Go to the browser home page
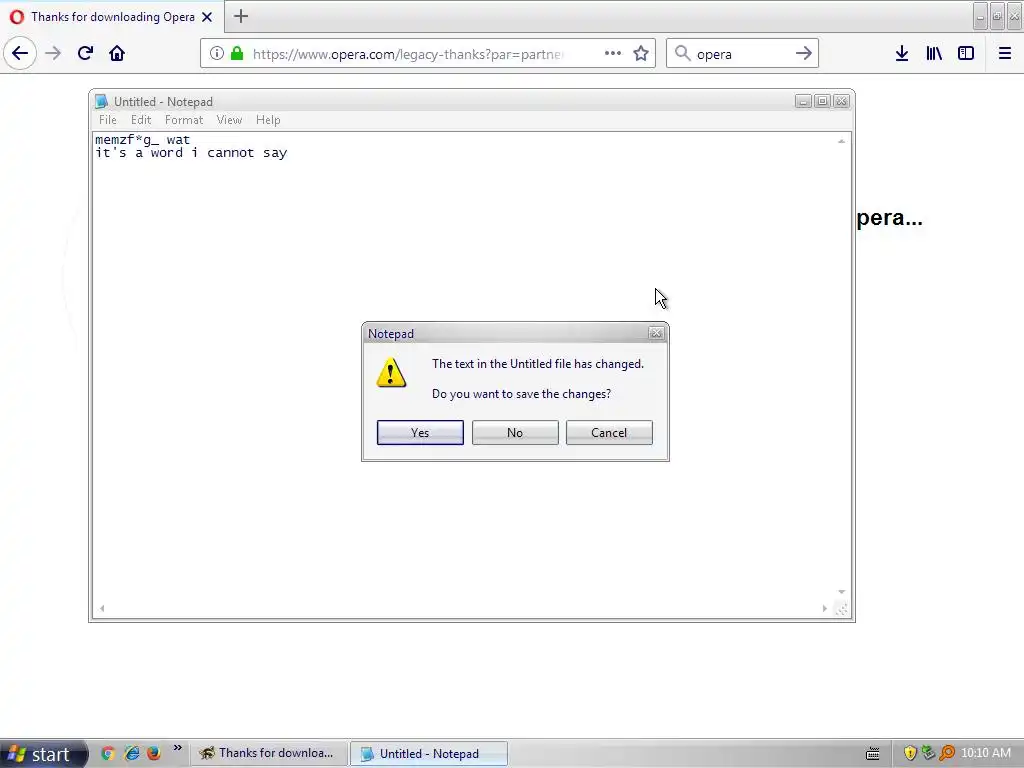This screenshot has height=768, width=1024. tap(117, 53)
